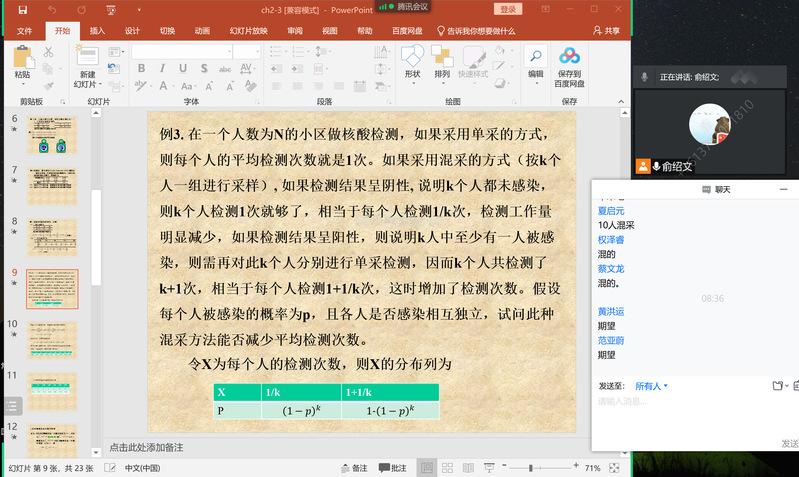
Task: Open the send-to 所有人 dropdown in chat
Action: pyautogui.click(x=652, y=386)
